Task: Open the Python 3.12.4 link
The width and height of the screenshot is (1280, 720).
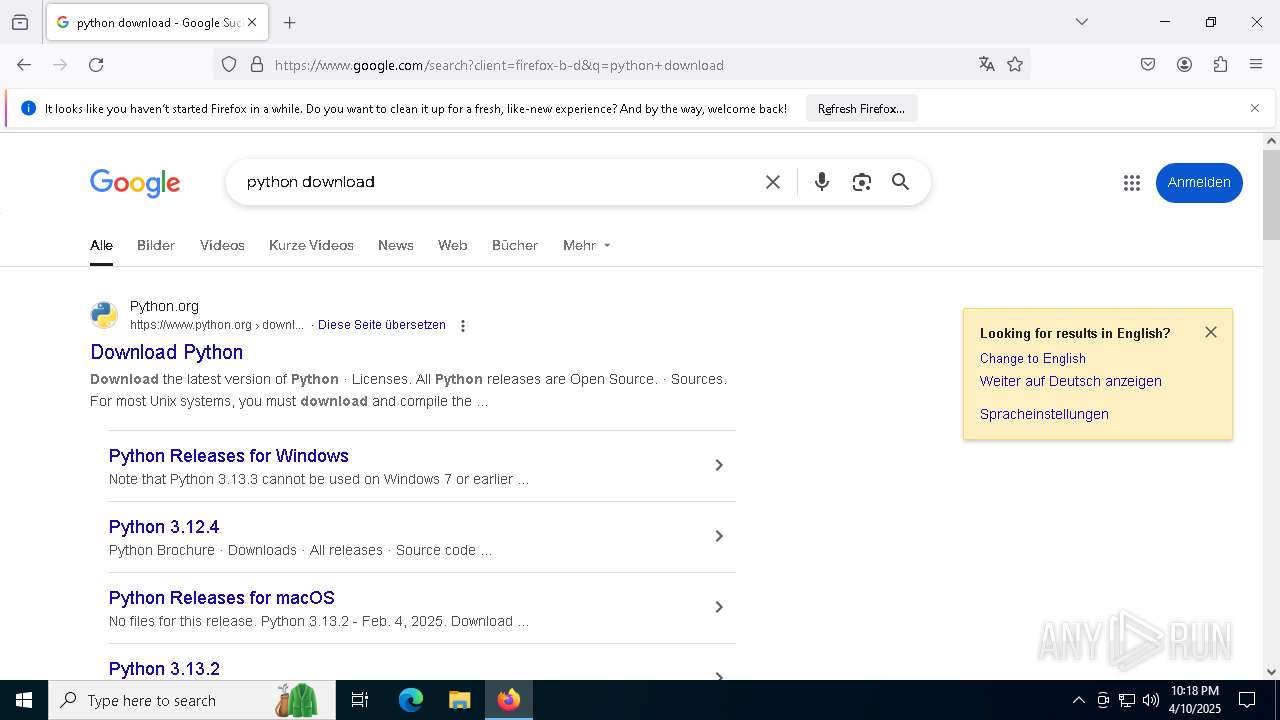Action: (x=164, y=527)
